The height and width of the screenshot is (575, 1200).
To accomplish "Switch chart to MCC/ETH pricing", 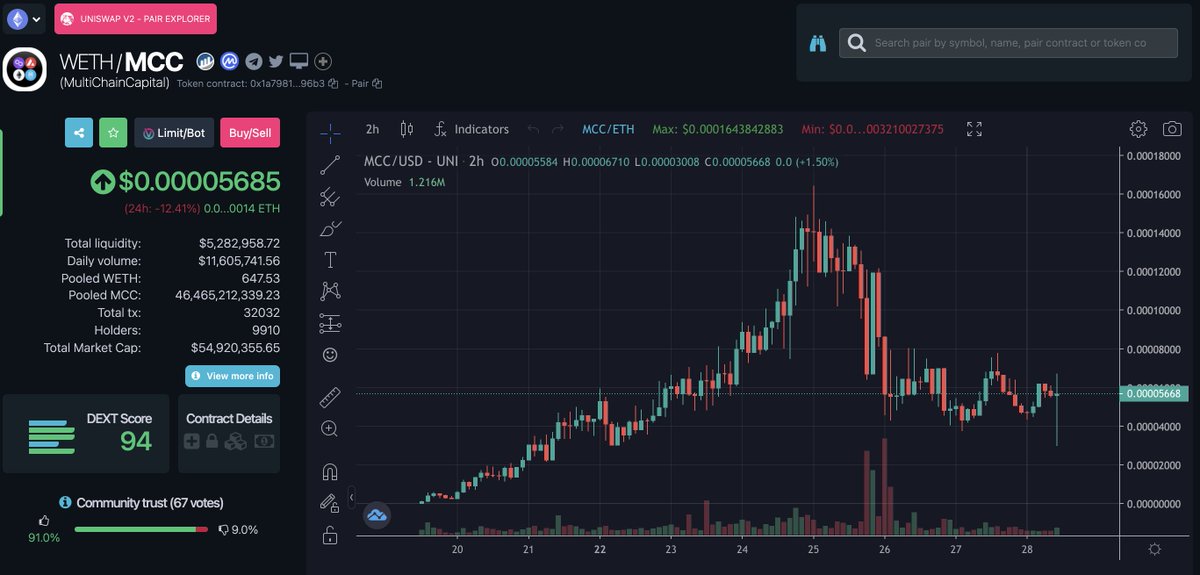I will 608,129.
